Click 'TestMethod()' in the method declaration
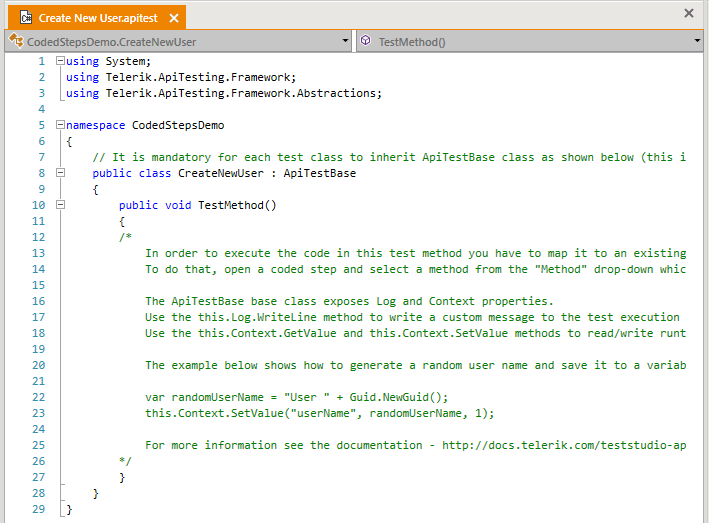 (237, 205)
